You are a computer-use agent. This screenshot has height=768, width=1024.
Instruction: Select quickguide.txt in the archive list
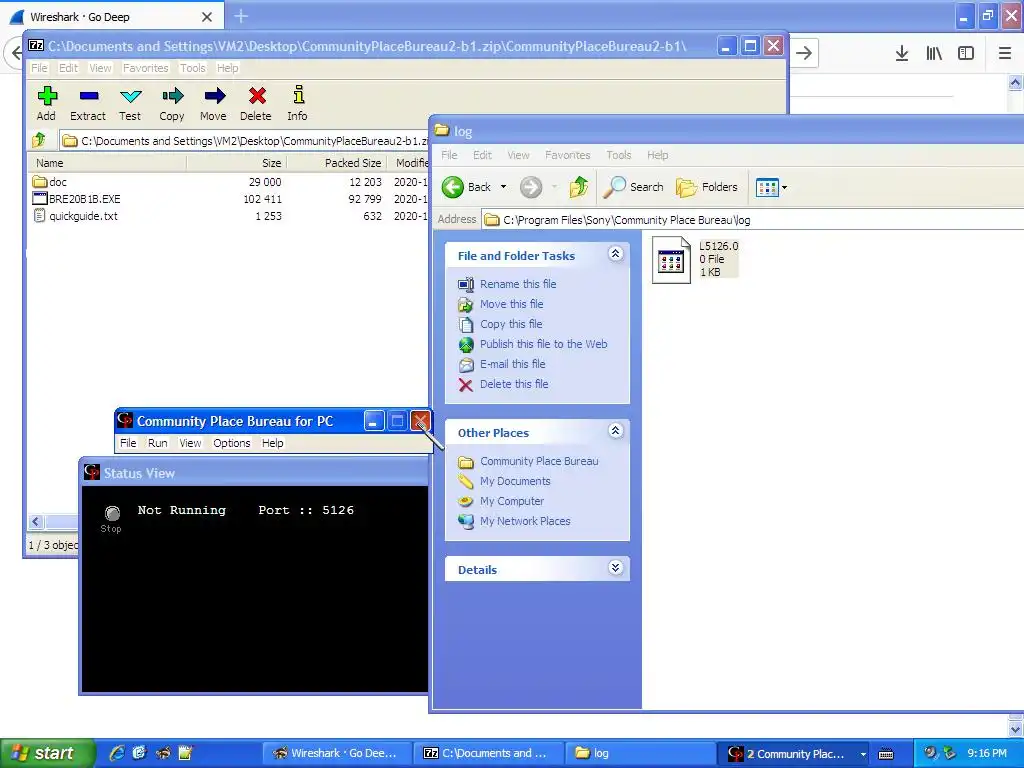(75, 216)
